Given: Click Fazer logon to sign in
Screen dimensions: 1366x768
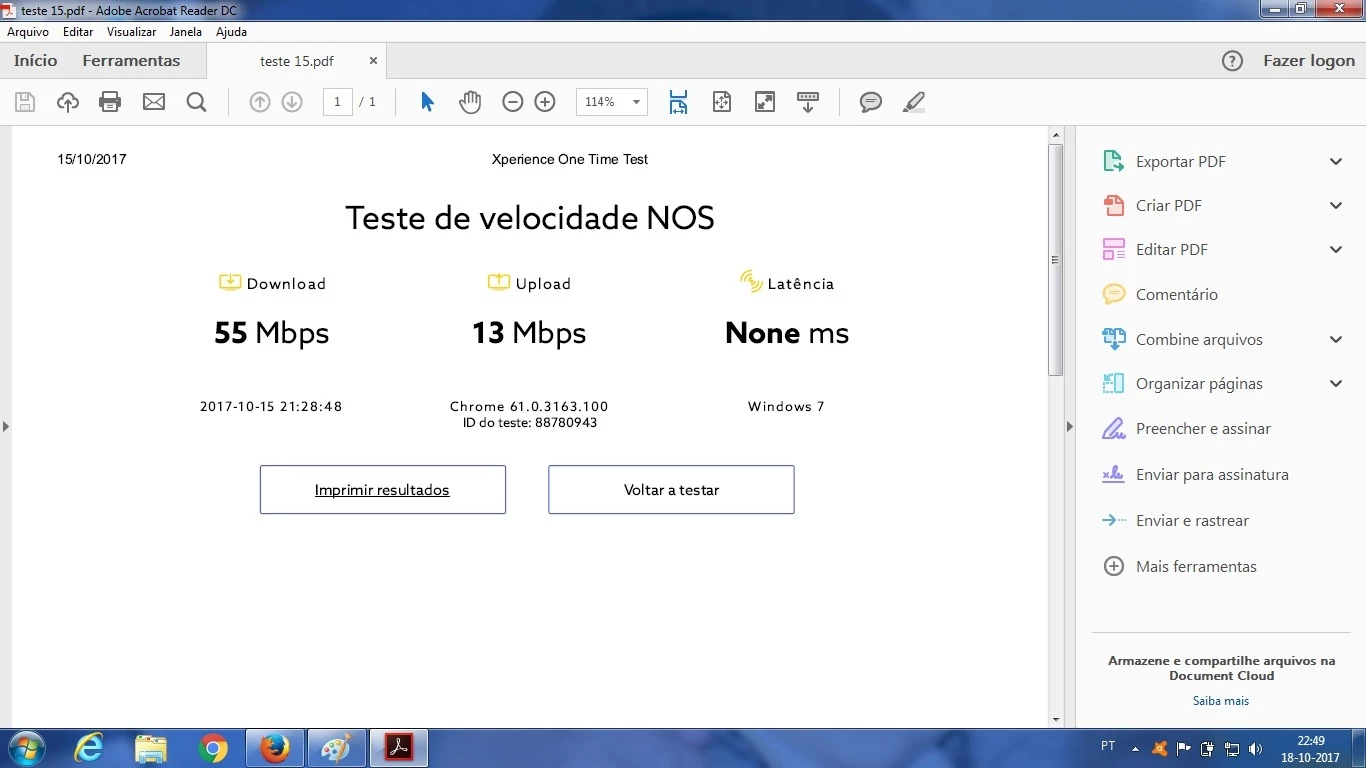Looking at the screenshot, I should (x=1308, y=61).
